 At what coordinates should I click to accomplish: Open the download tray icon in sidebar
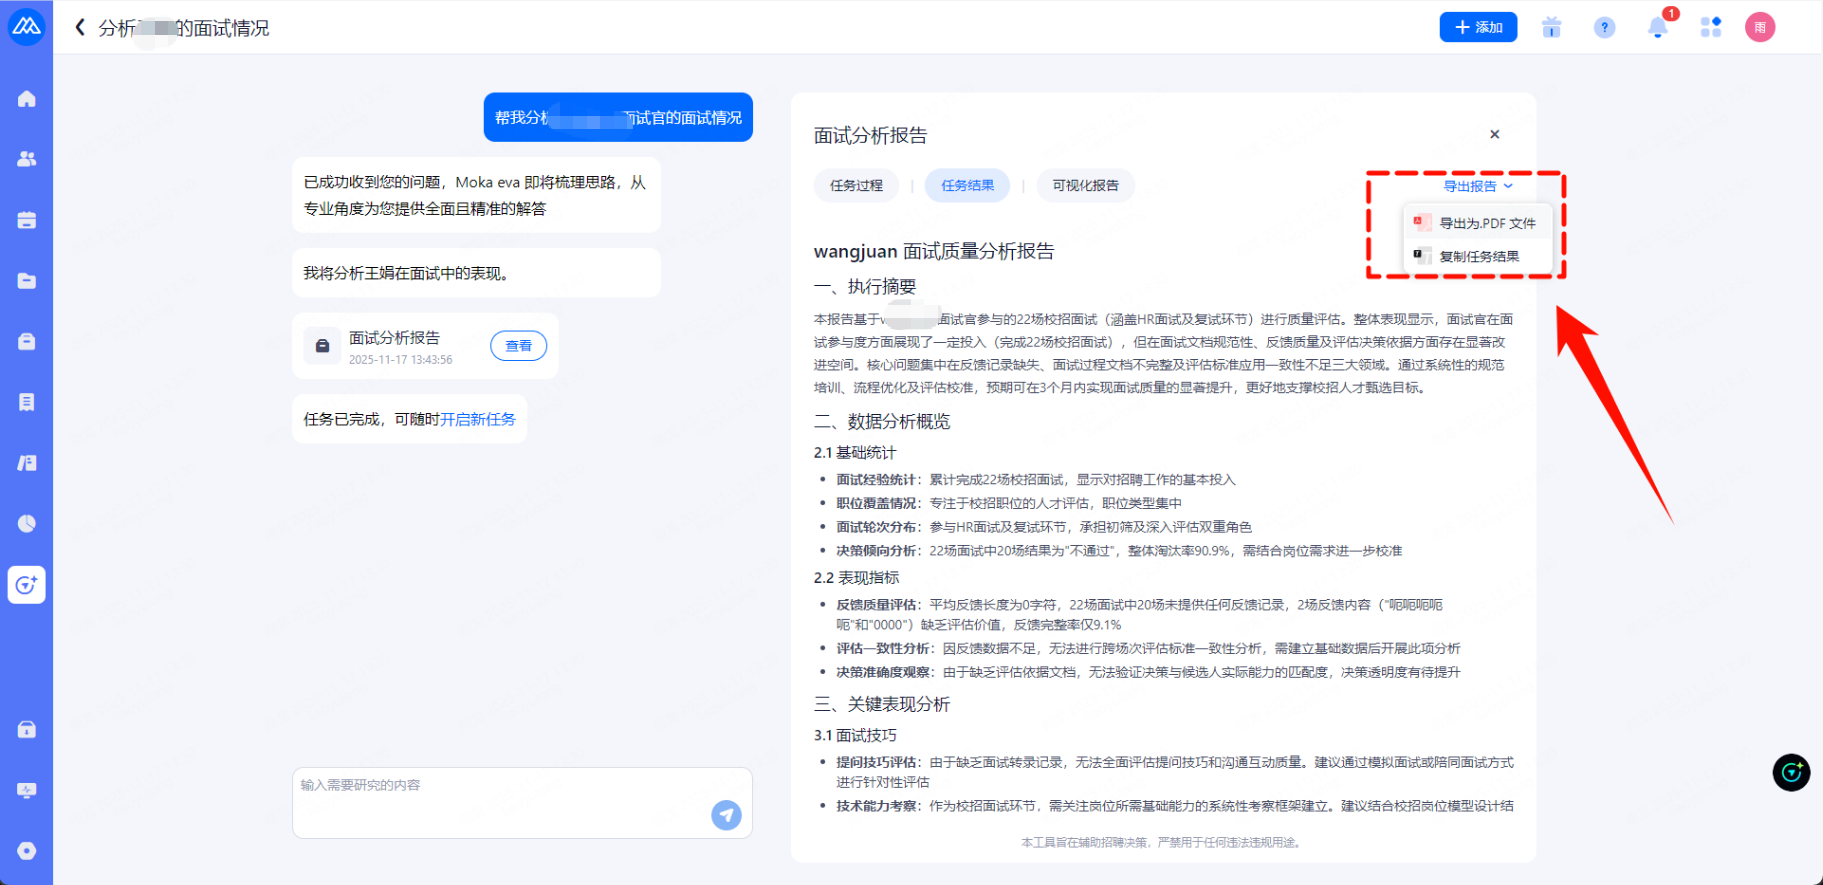(x=27, y=729)
